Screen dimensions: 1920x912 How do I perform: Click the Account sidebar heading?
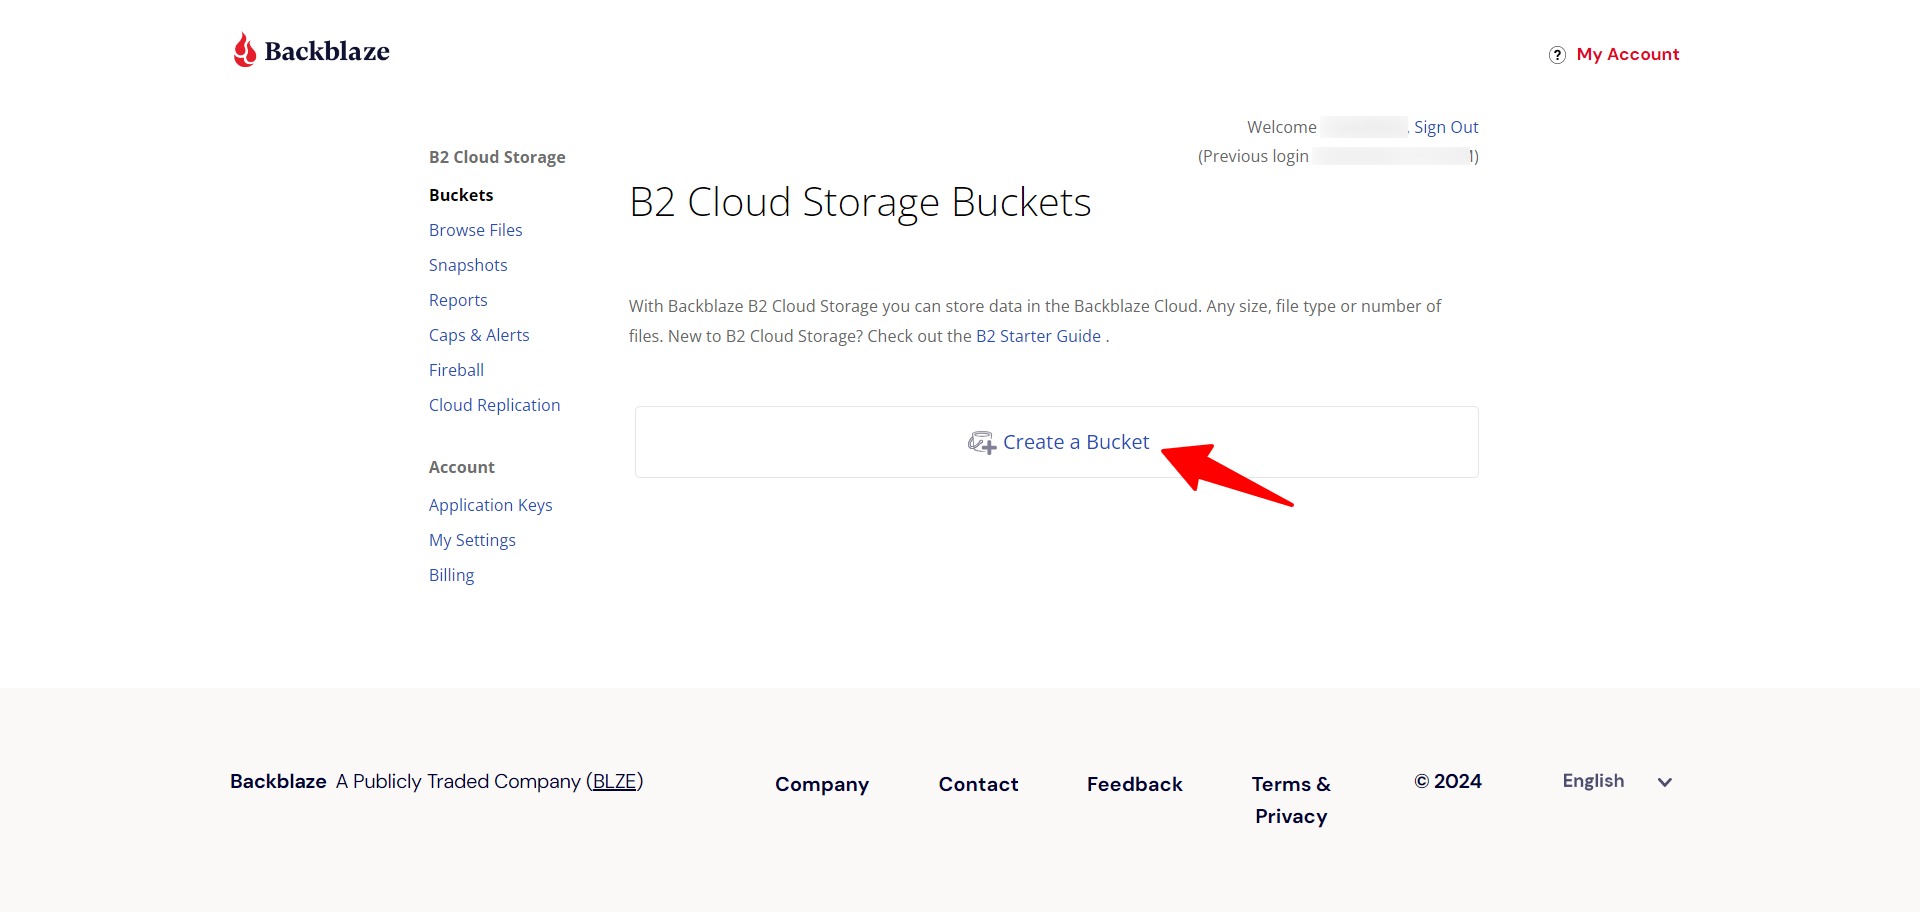[x=462, y=467]
